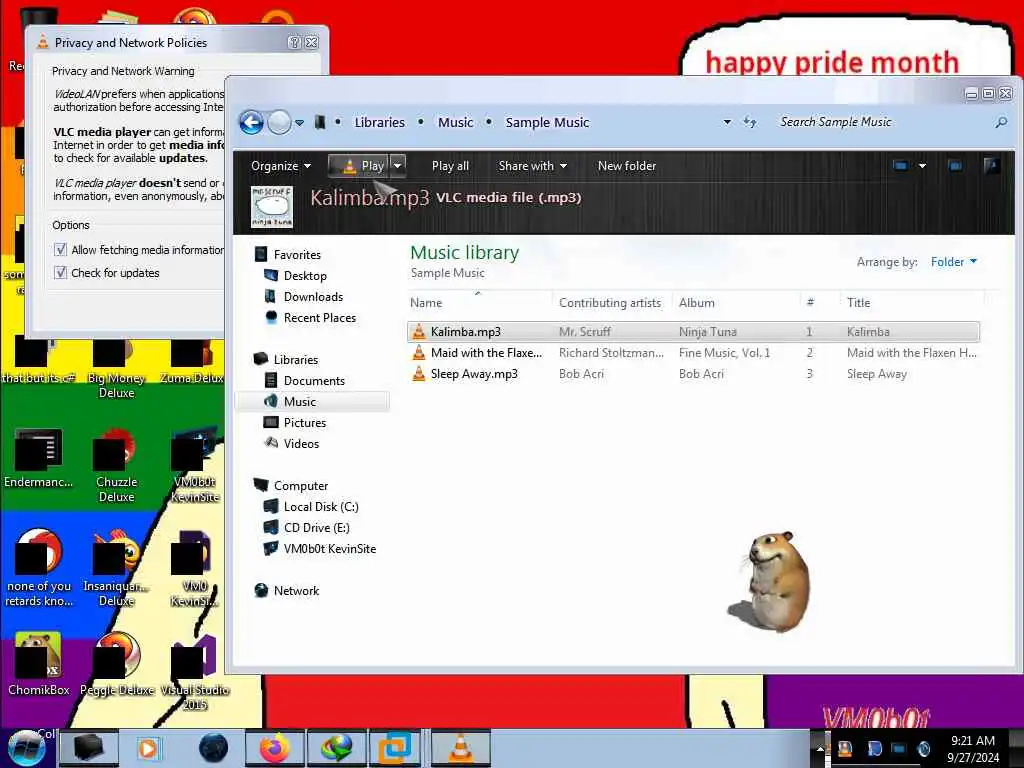Toggle the preview pane icon
Screen dimensions: 1024x768
(955, 166)
